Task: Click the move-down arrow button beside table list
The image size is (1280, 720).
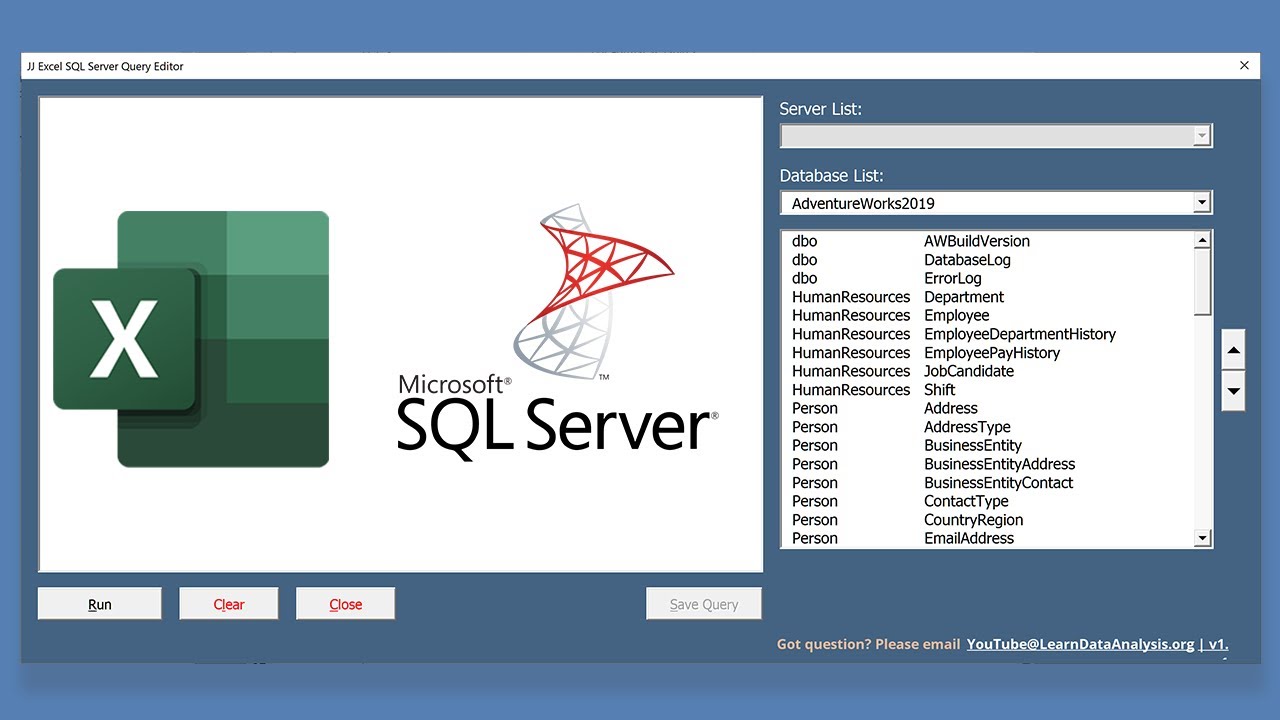Action: 1234,391
